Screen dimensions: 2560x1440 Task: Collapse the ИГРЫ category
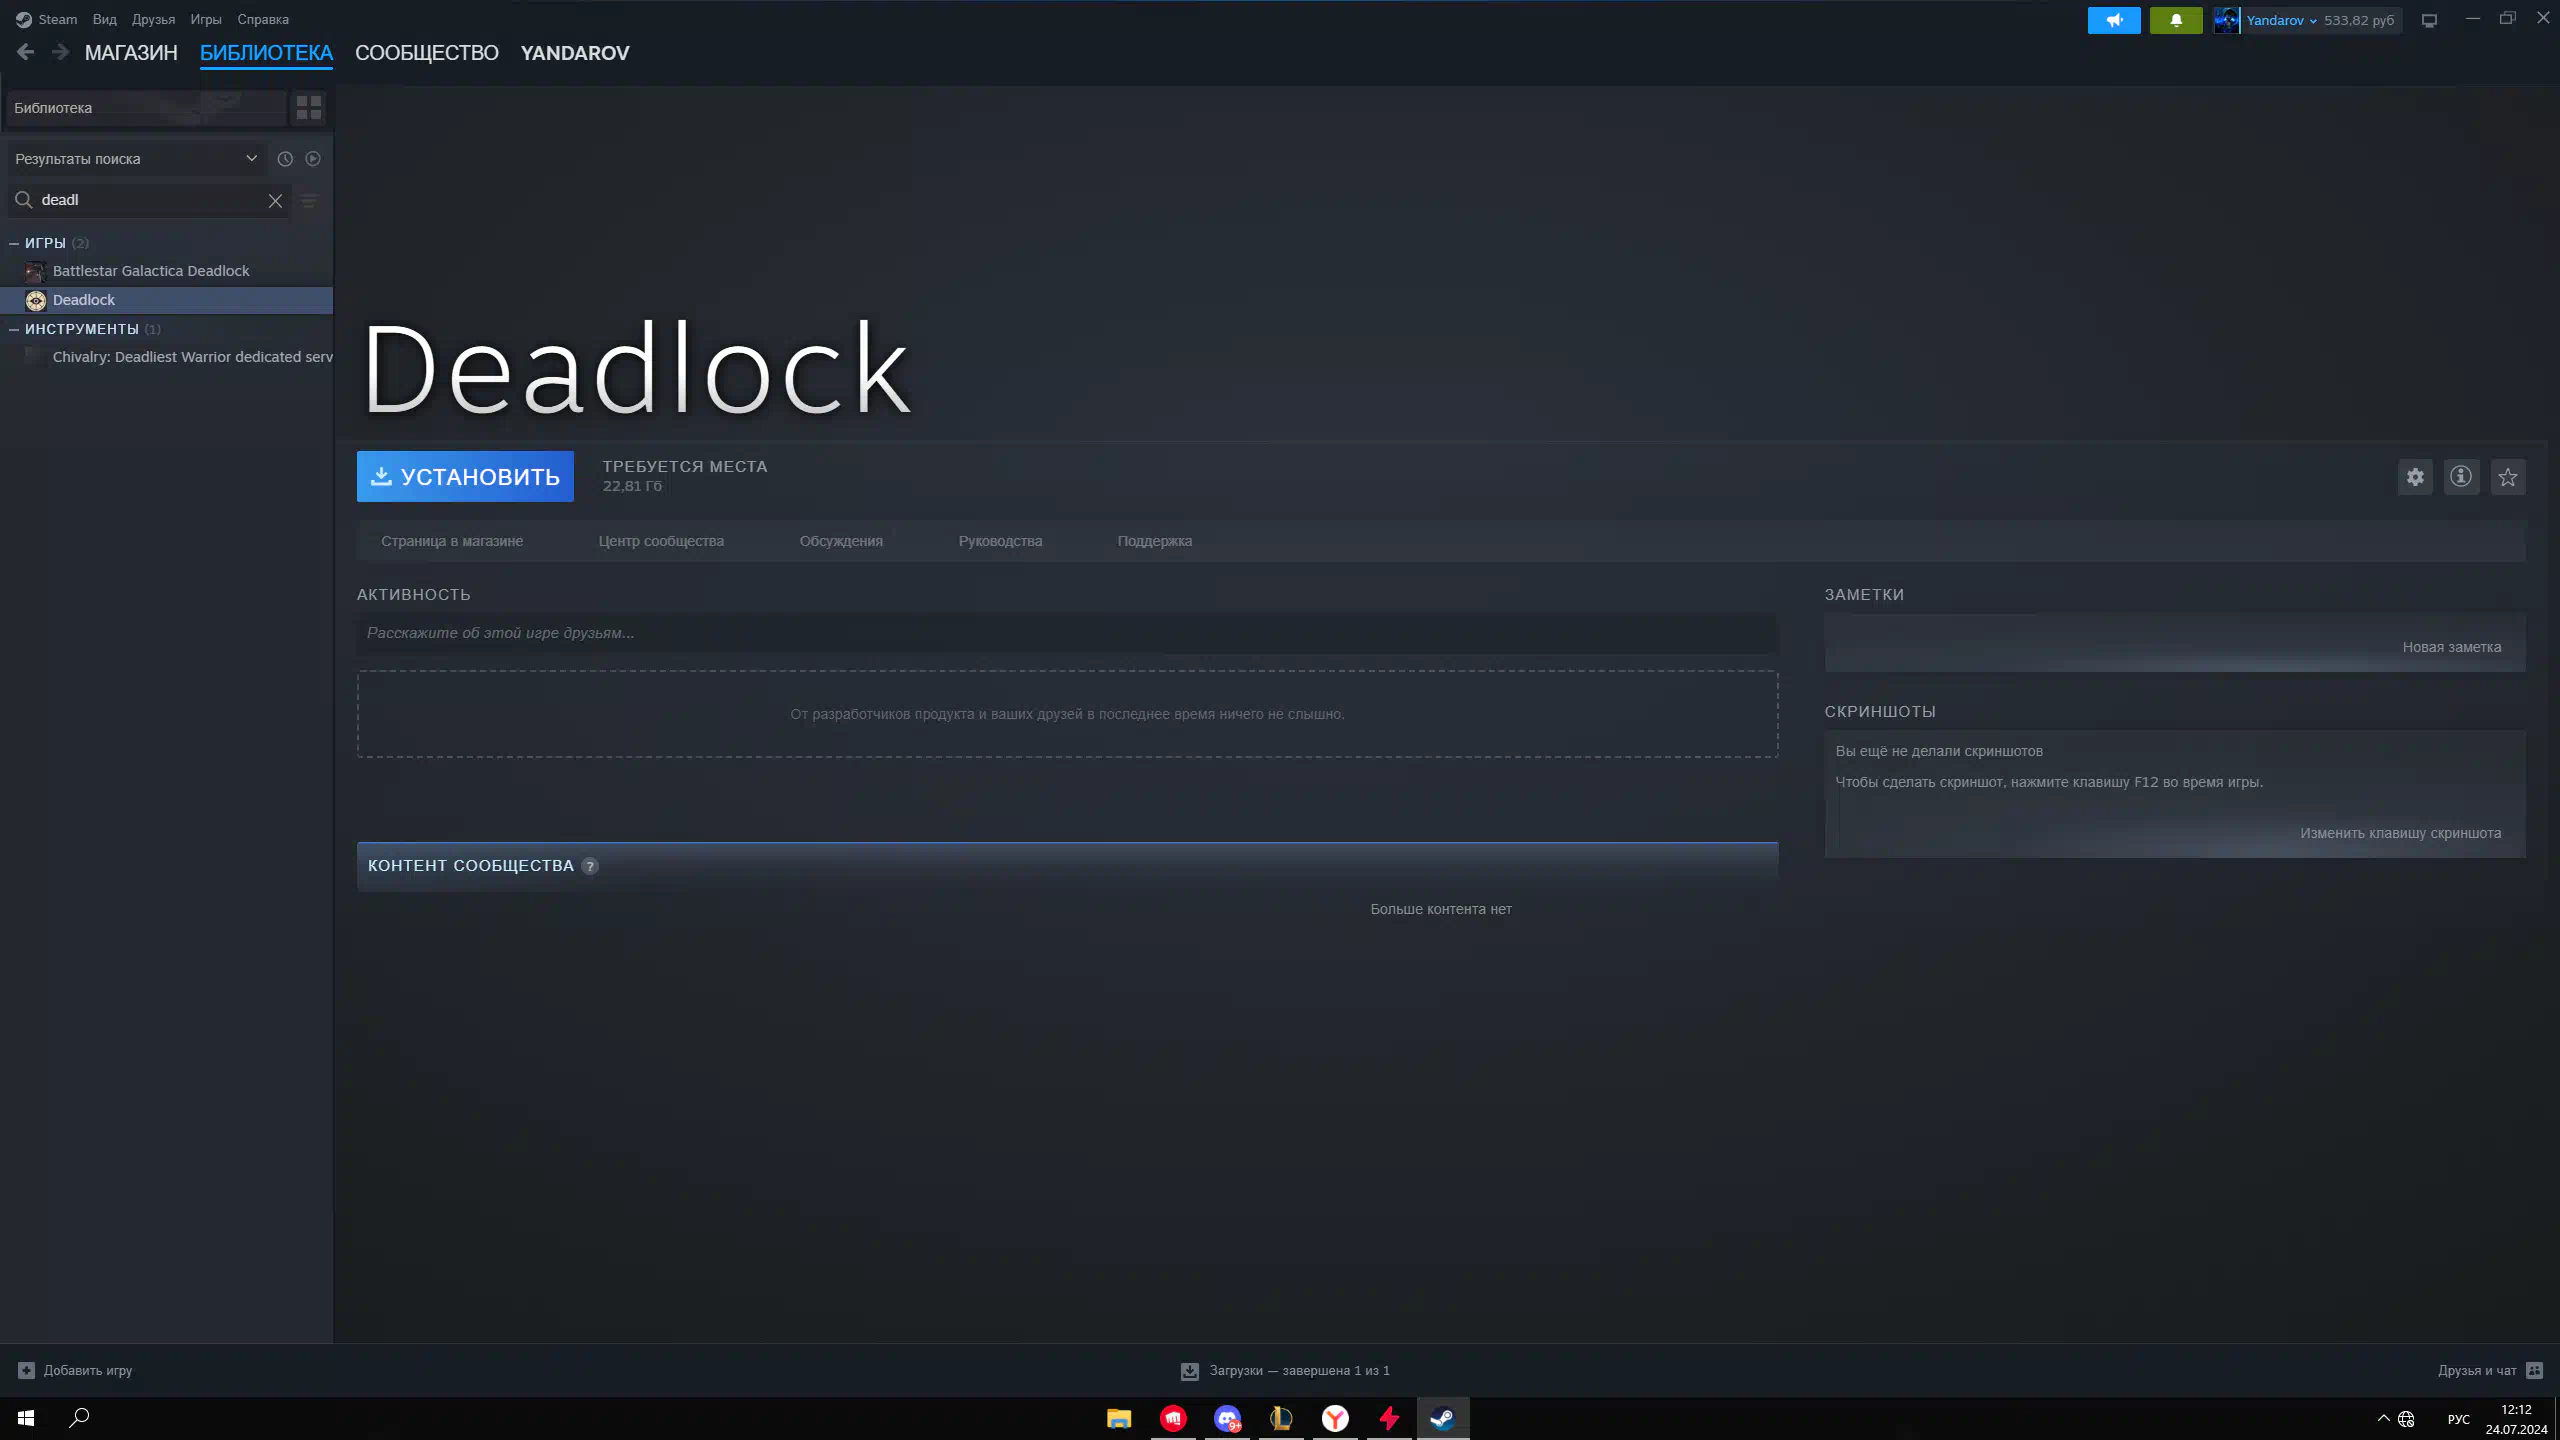14,243
